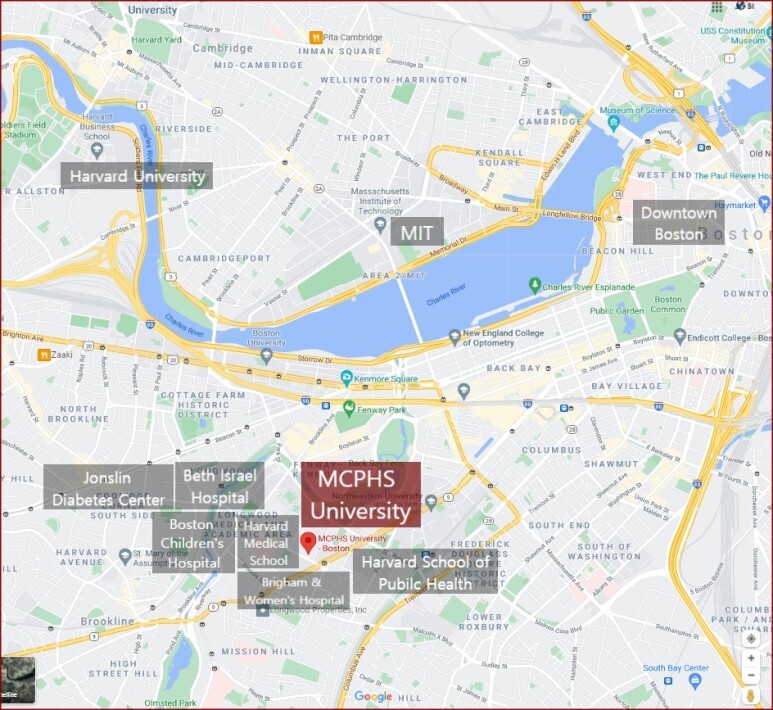Viewport: 773px width, 710px height.
Task: Select the Kenmore Square camera marker
Action: coord(347,378)
